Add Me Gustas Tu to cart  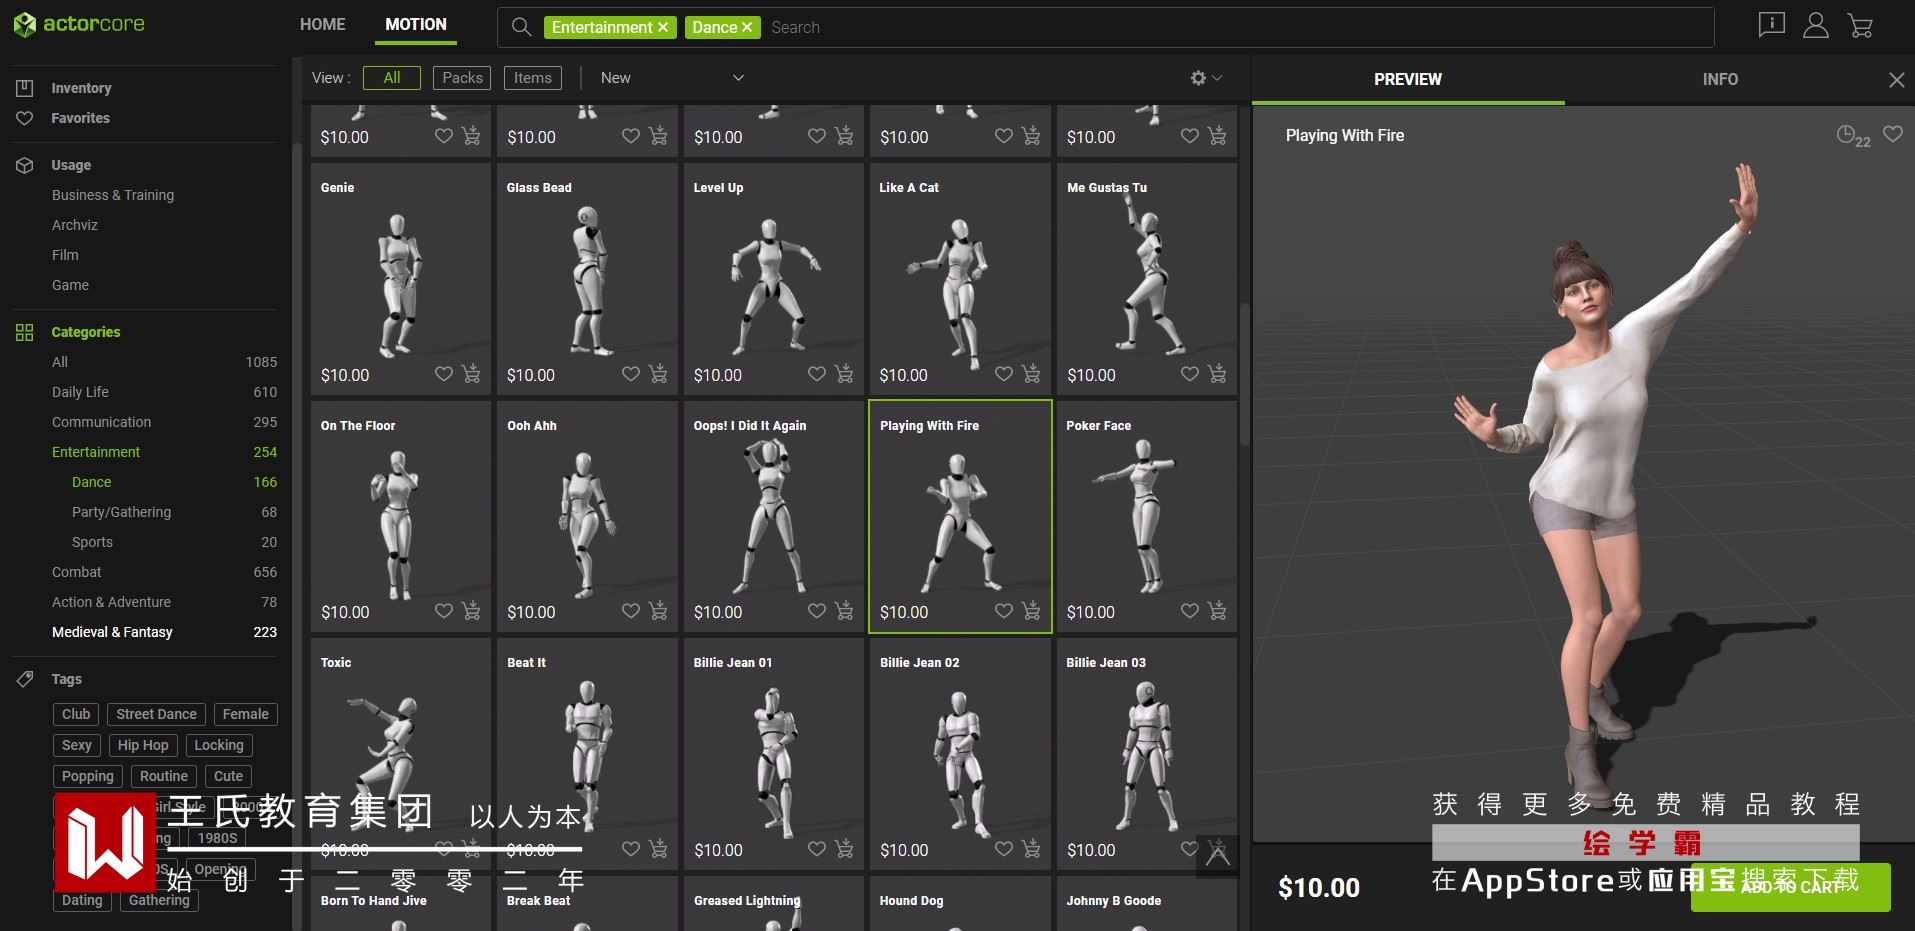(x=1218, y=374)
